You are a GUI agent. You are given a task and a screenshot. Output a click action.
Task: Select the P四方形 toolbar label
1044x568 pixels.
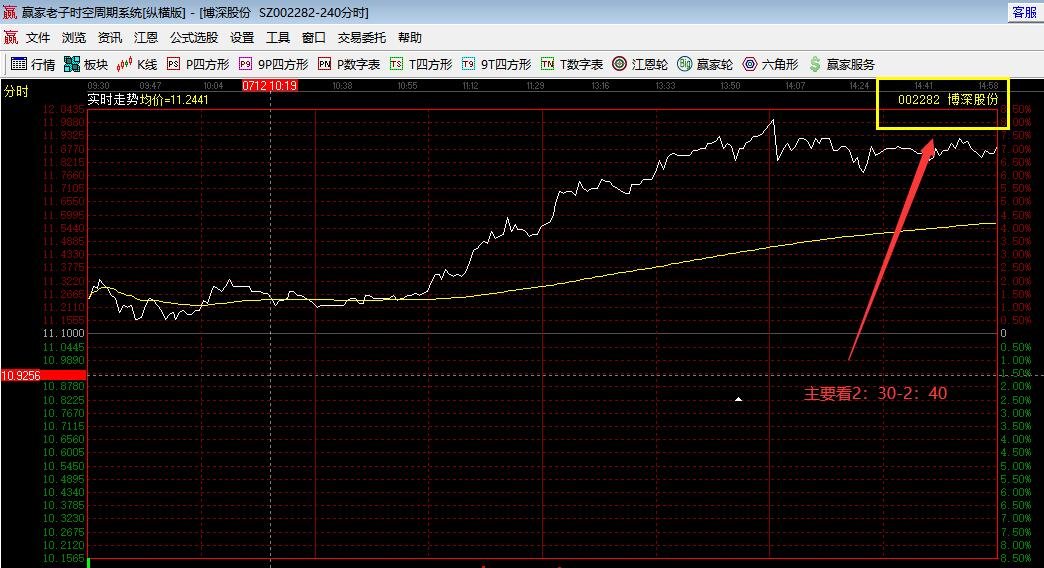208,65
